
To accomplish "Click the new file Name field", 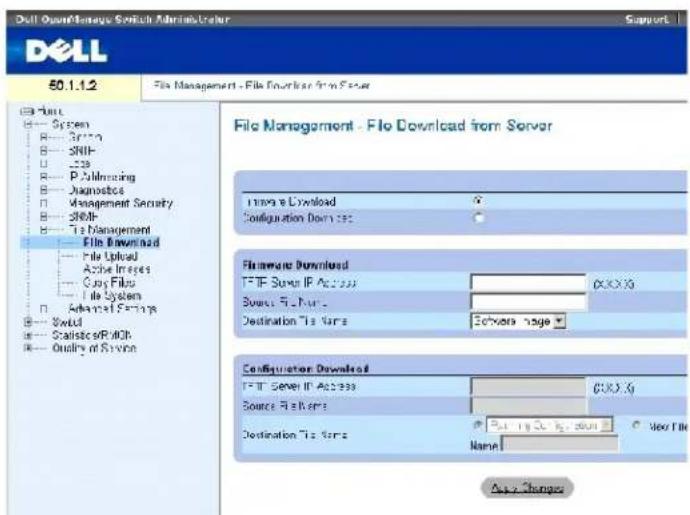I will 560,444.
